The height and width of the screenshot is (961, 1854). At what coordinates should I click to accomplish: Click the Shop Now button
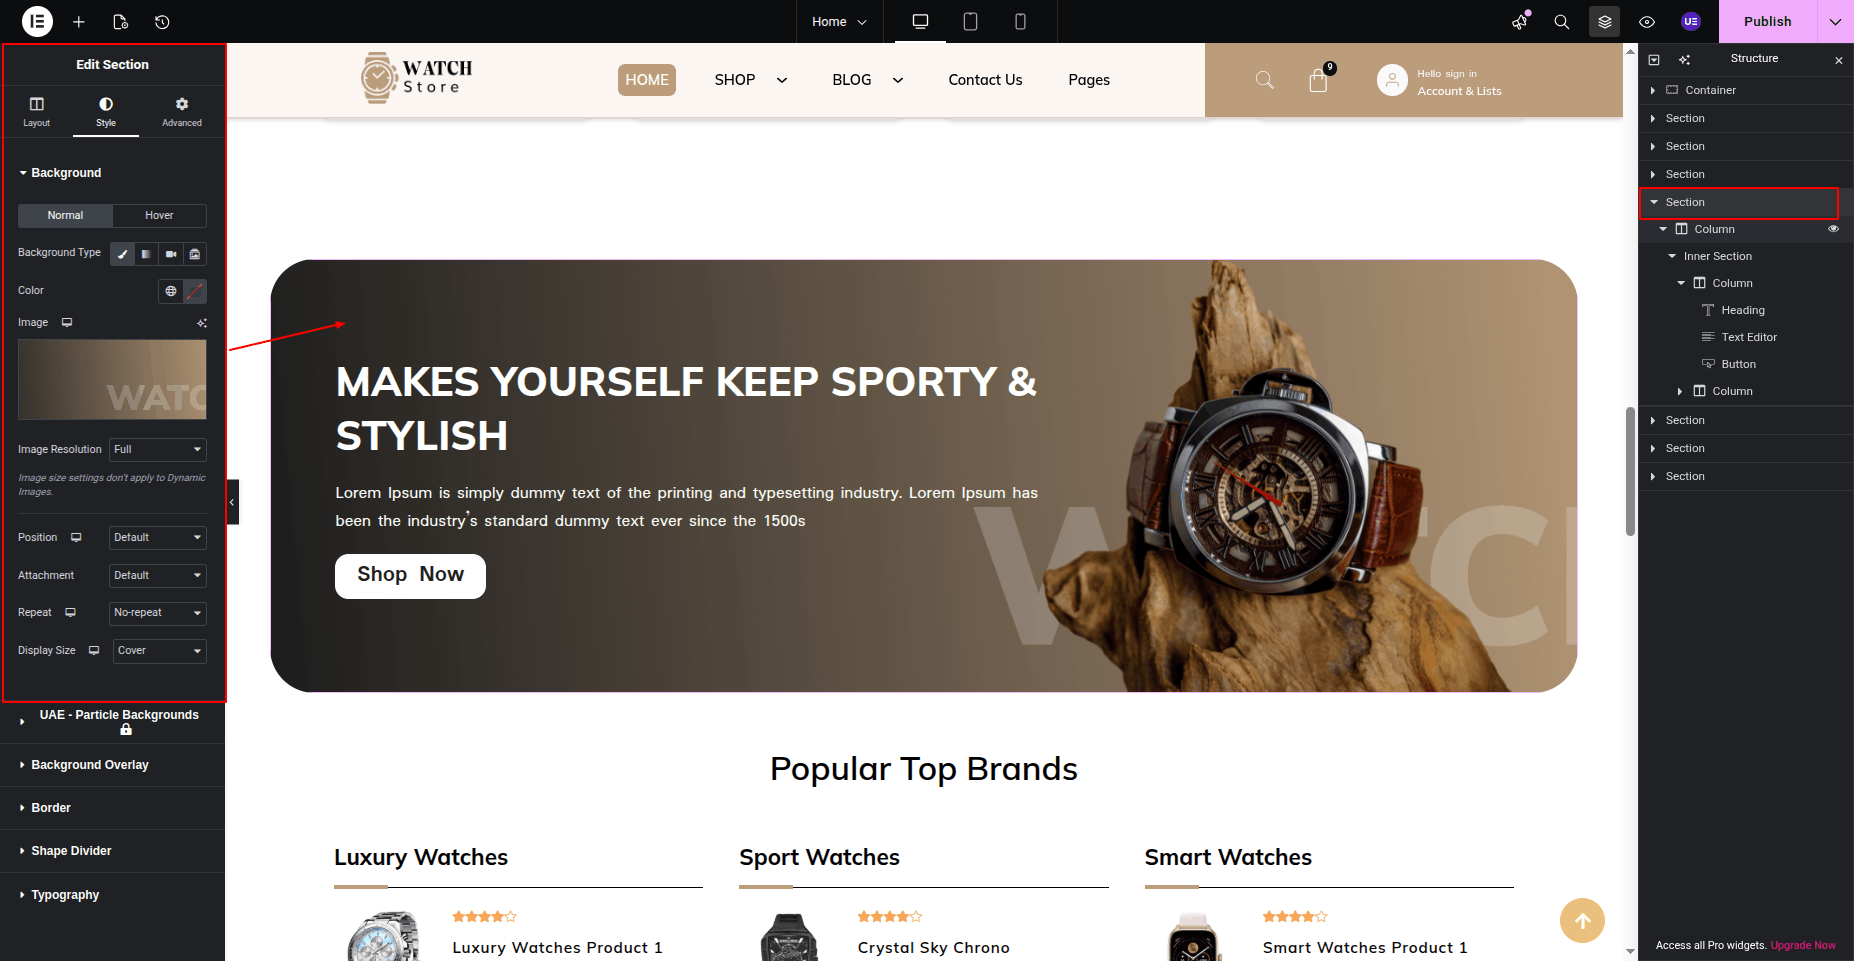coord(410,576)
